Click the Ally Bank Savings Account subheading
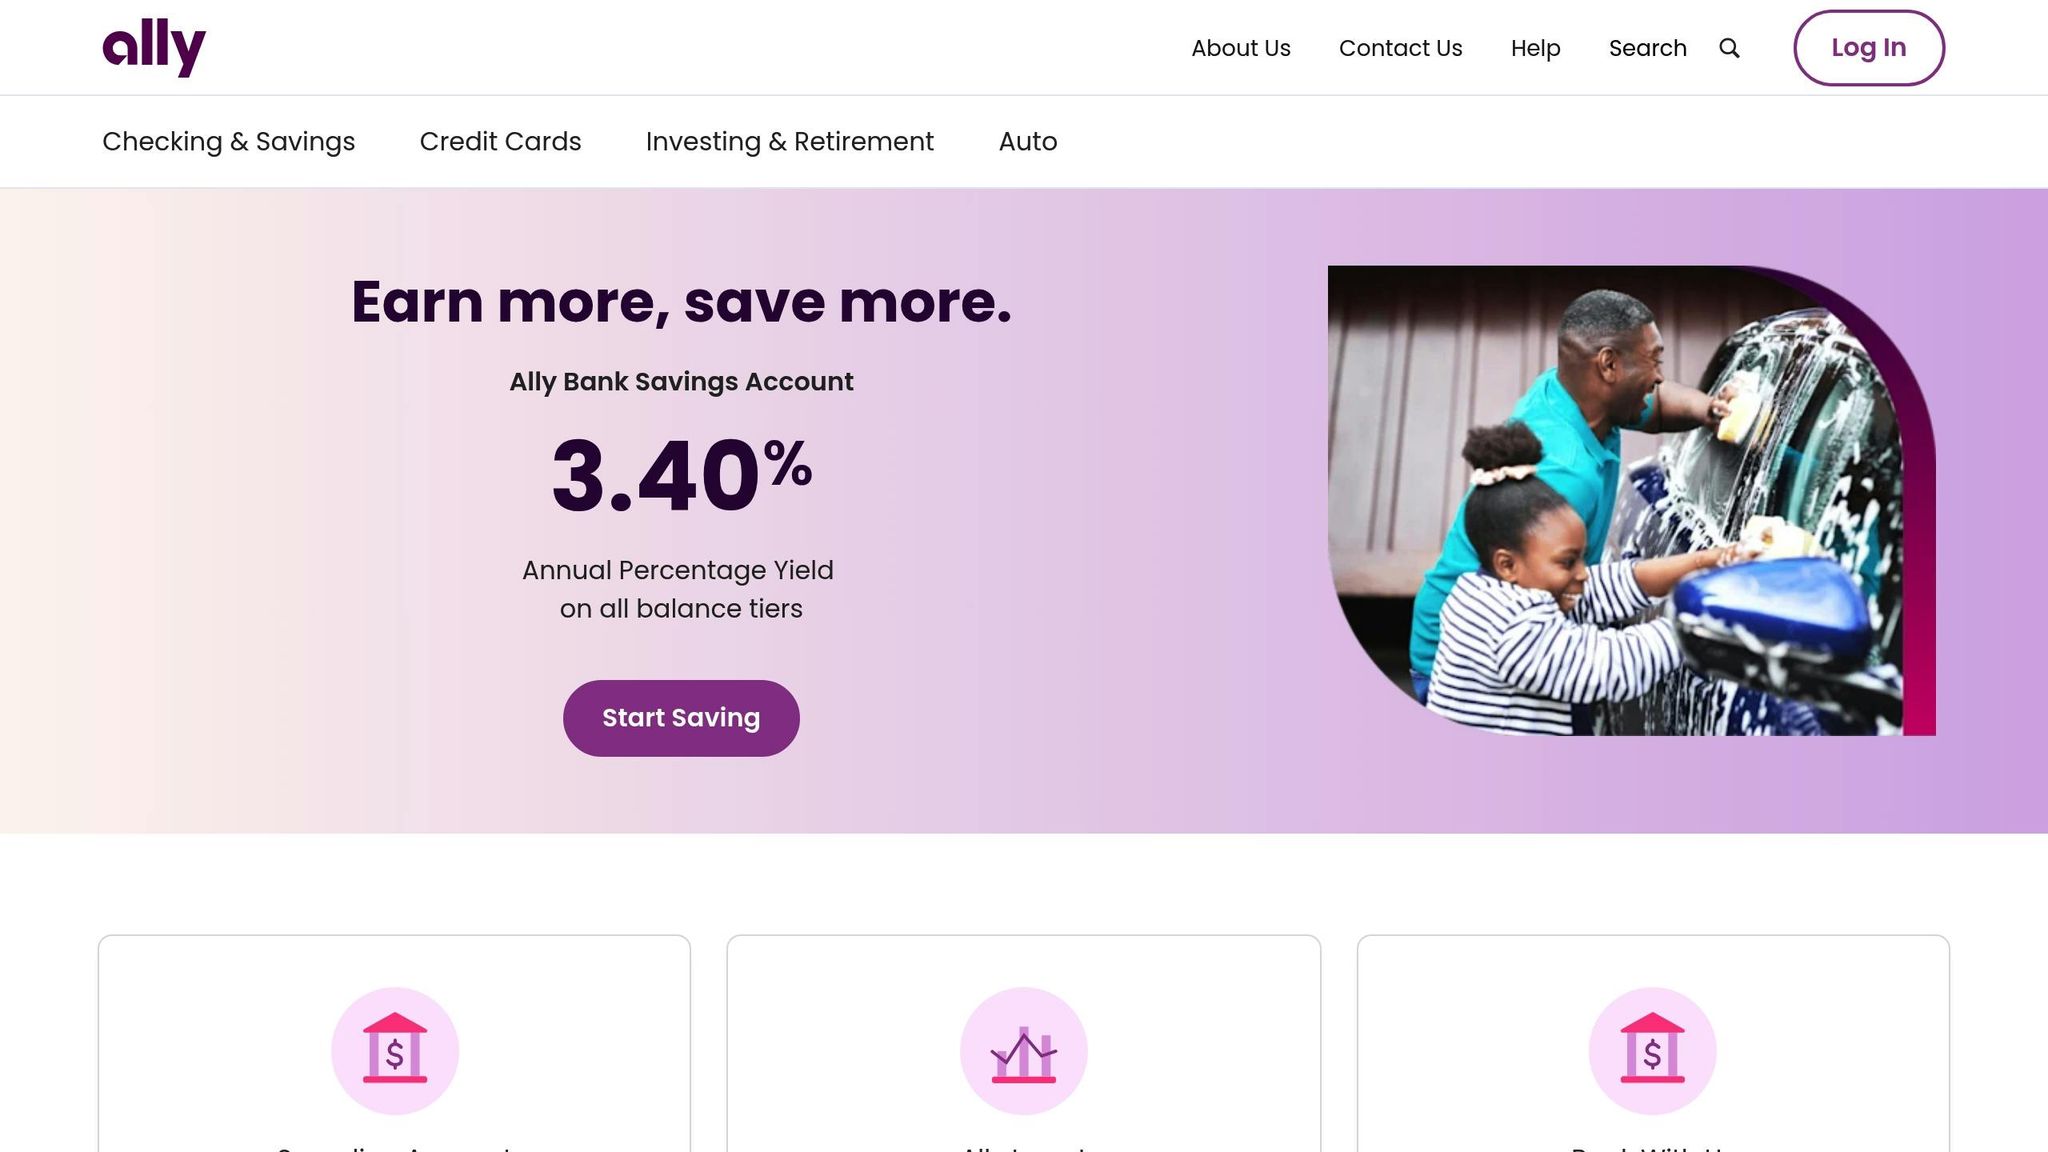 [x=681, y=382]
